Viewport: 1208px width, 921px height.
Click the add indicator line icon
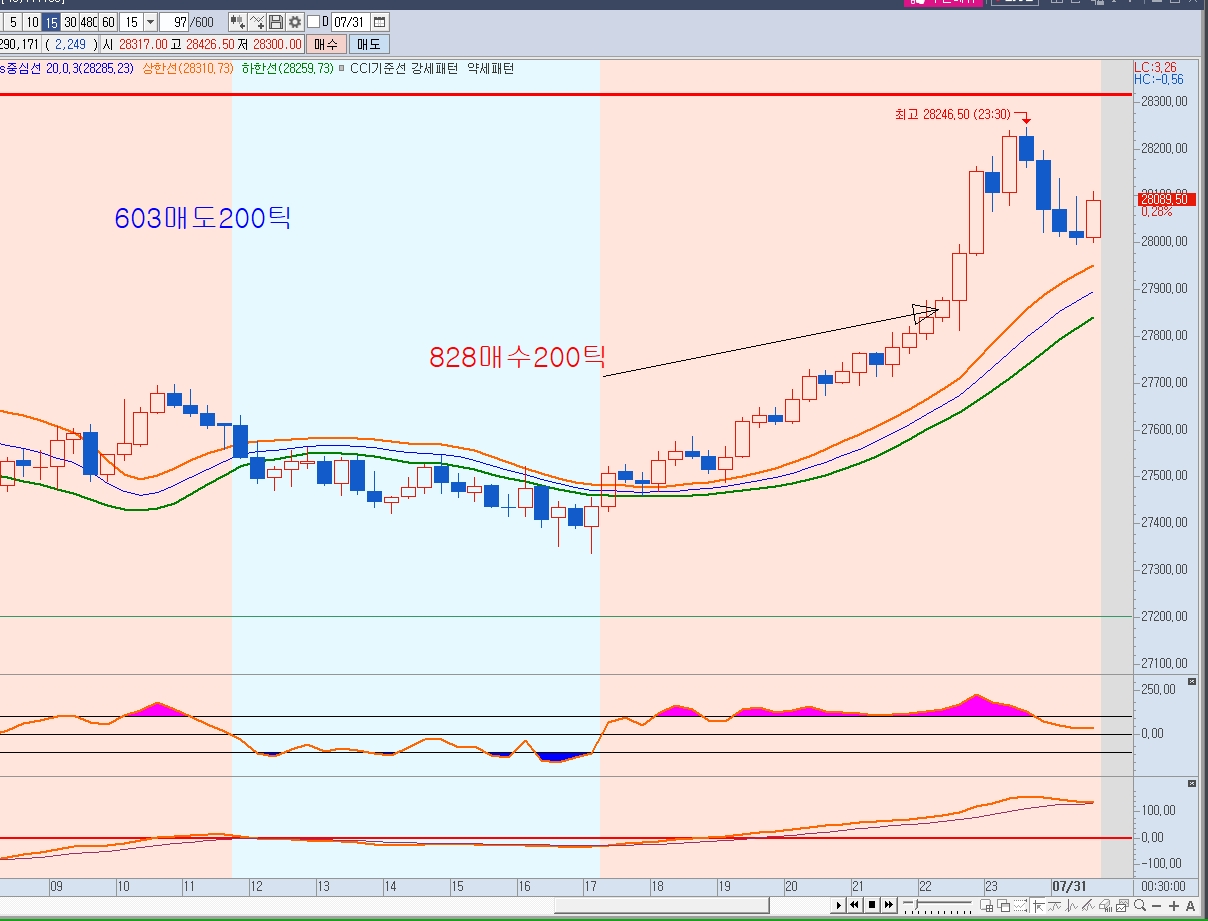click(x=257, y=21)
